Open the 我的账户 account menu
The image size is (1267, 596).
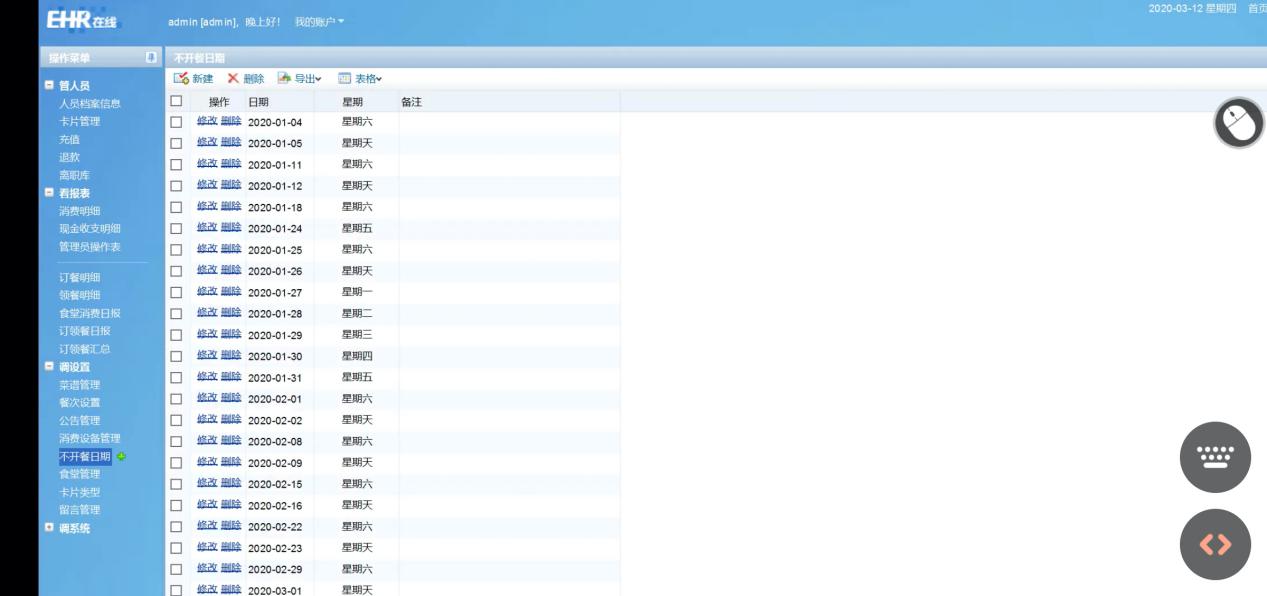[x=319, y=21]
